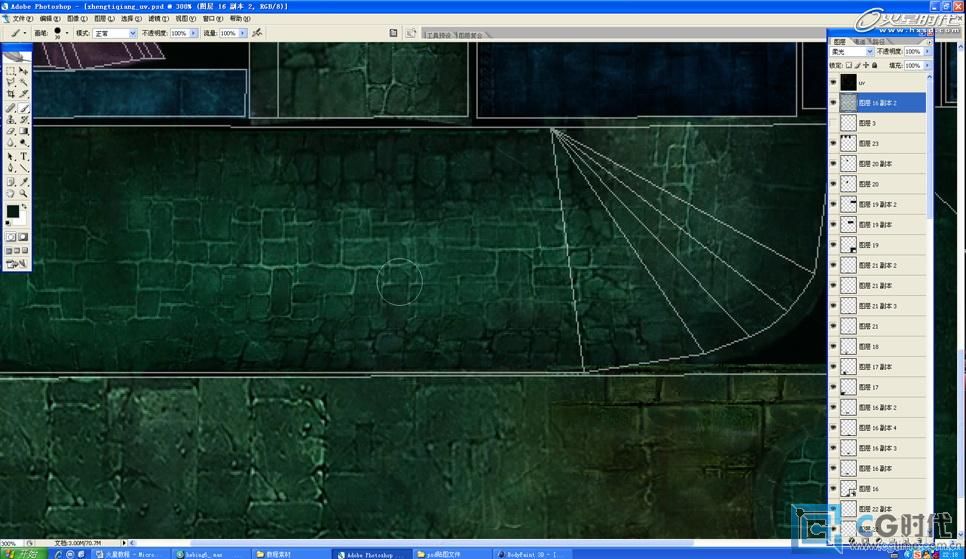Open layer fill arrow in Layers panel
Screen dimensions: 966x559
pyautogui.click(x=927, y=65)
